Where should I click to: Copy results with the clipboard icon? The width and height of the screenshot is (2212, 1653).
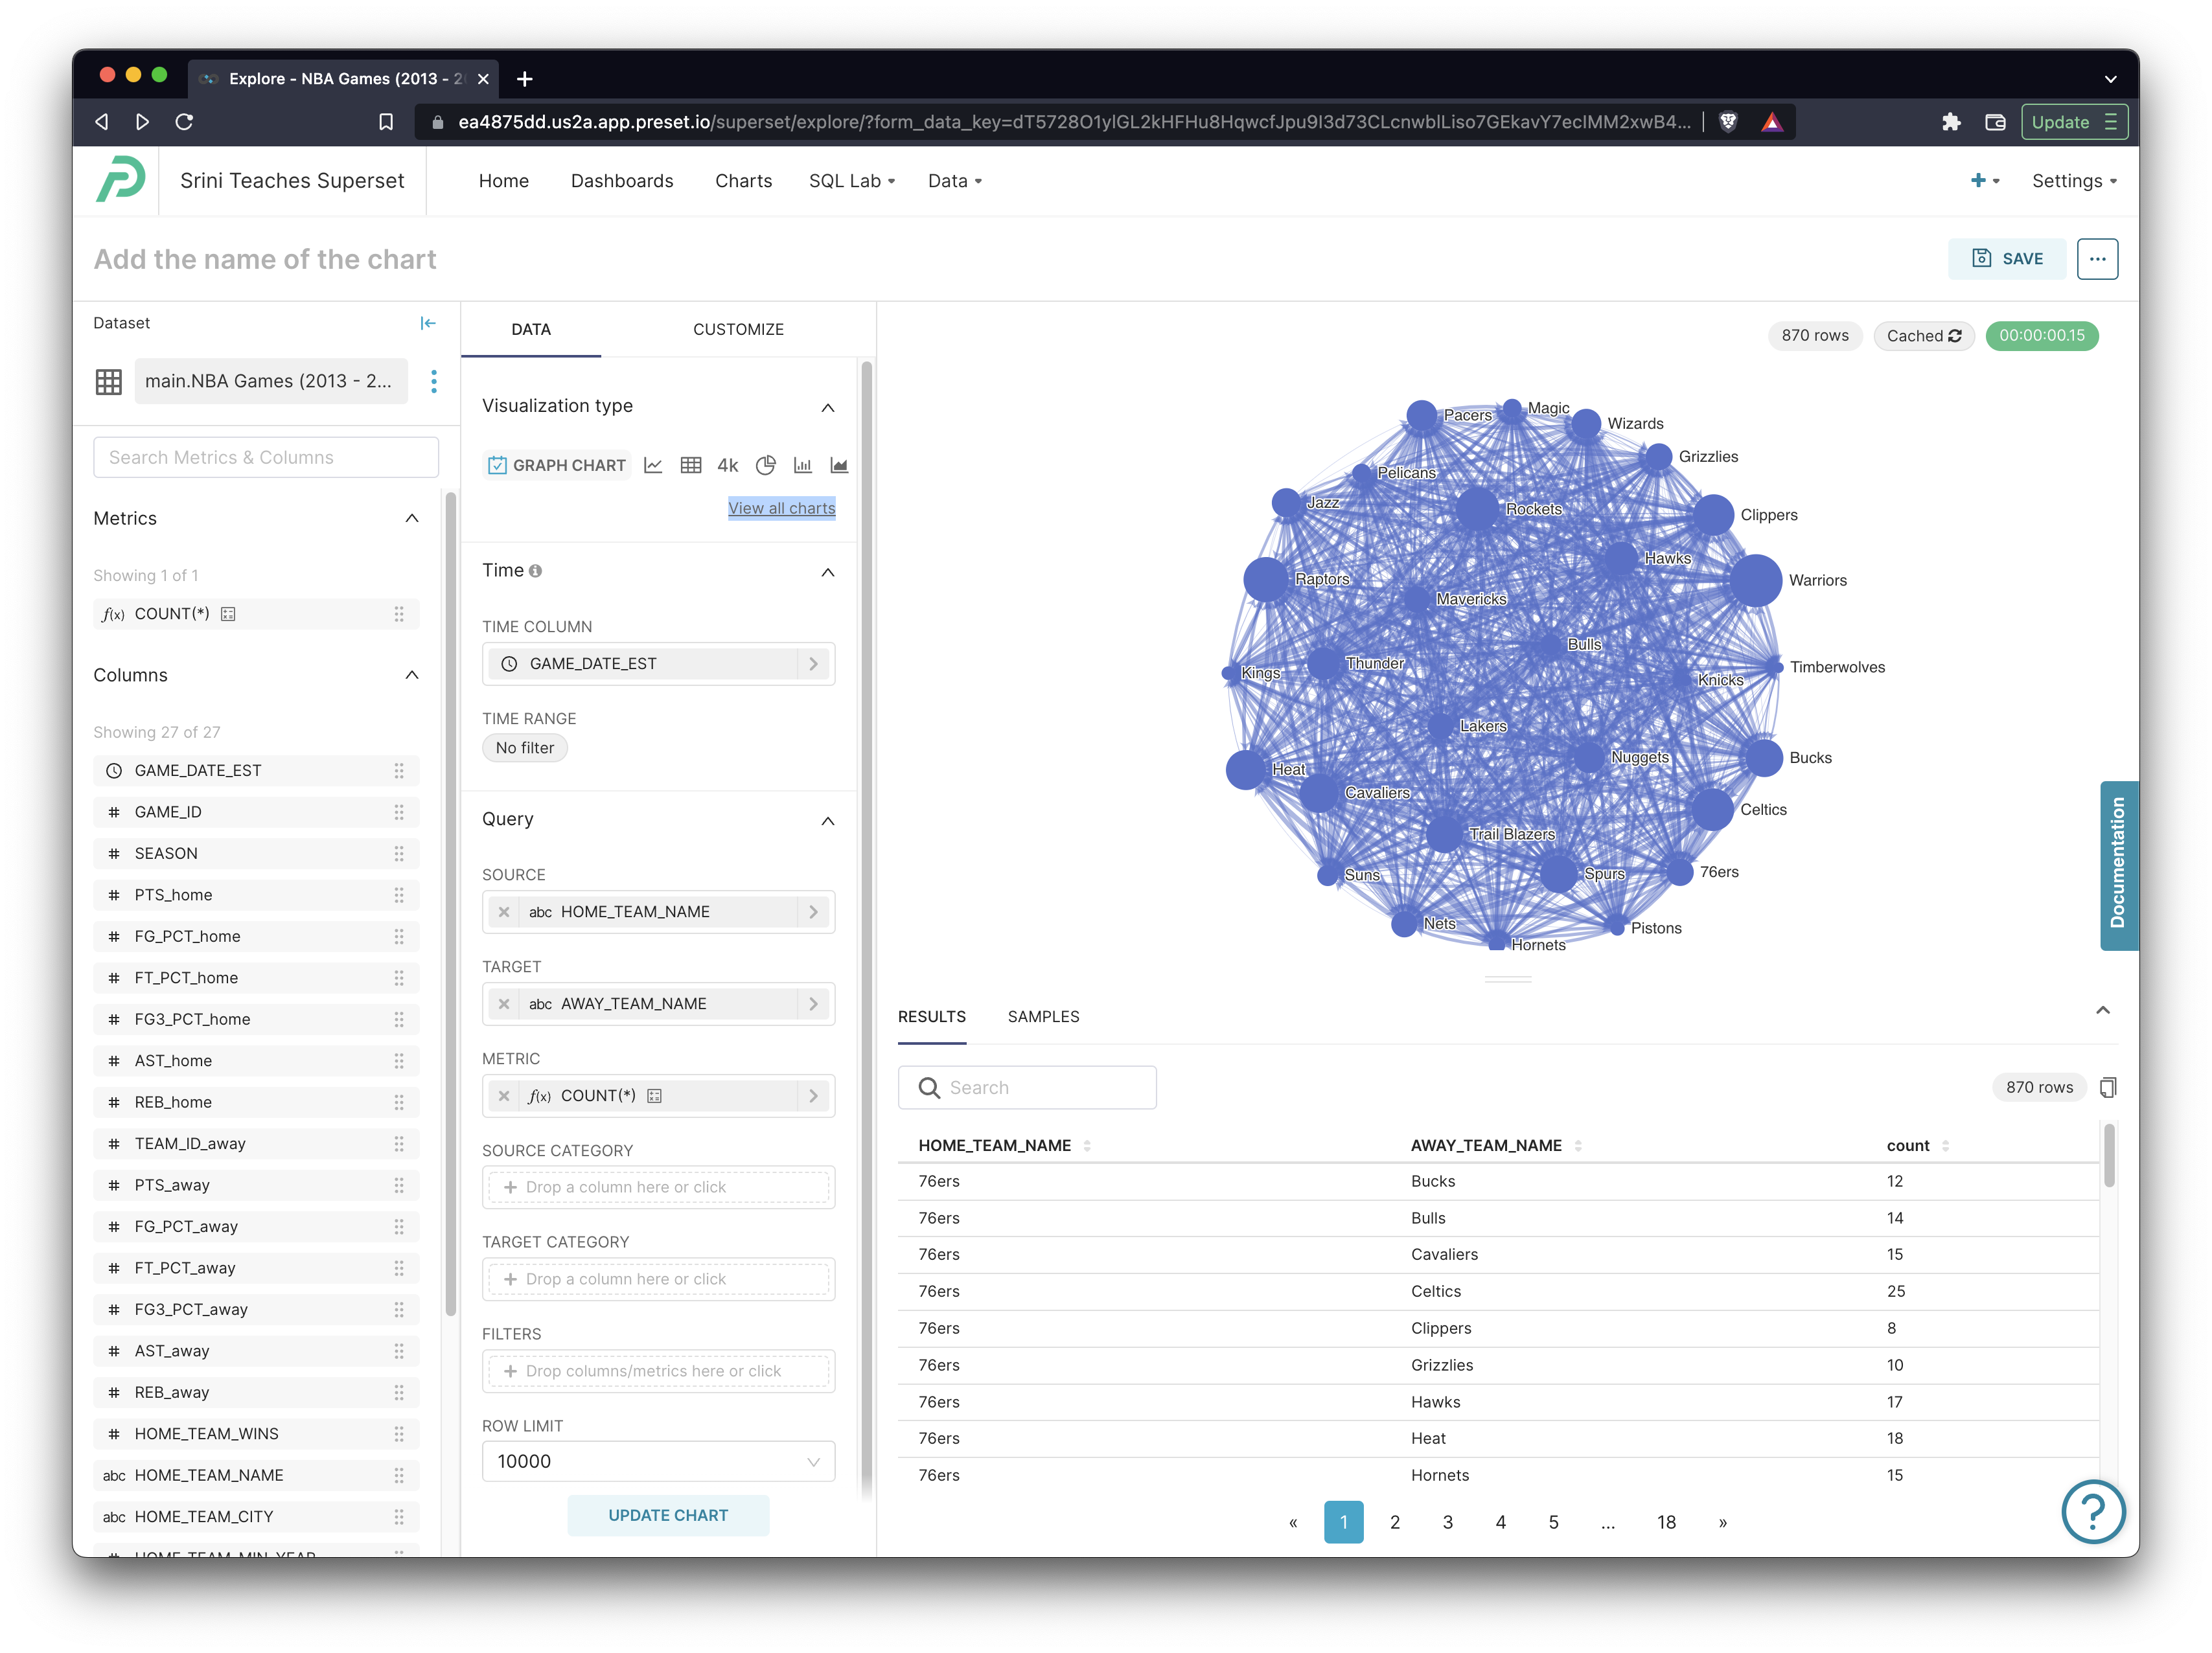click(x=2108, y=1087)
